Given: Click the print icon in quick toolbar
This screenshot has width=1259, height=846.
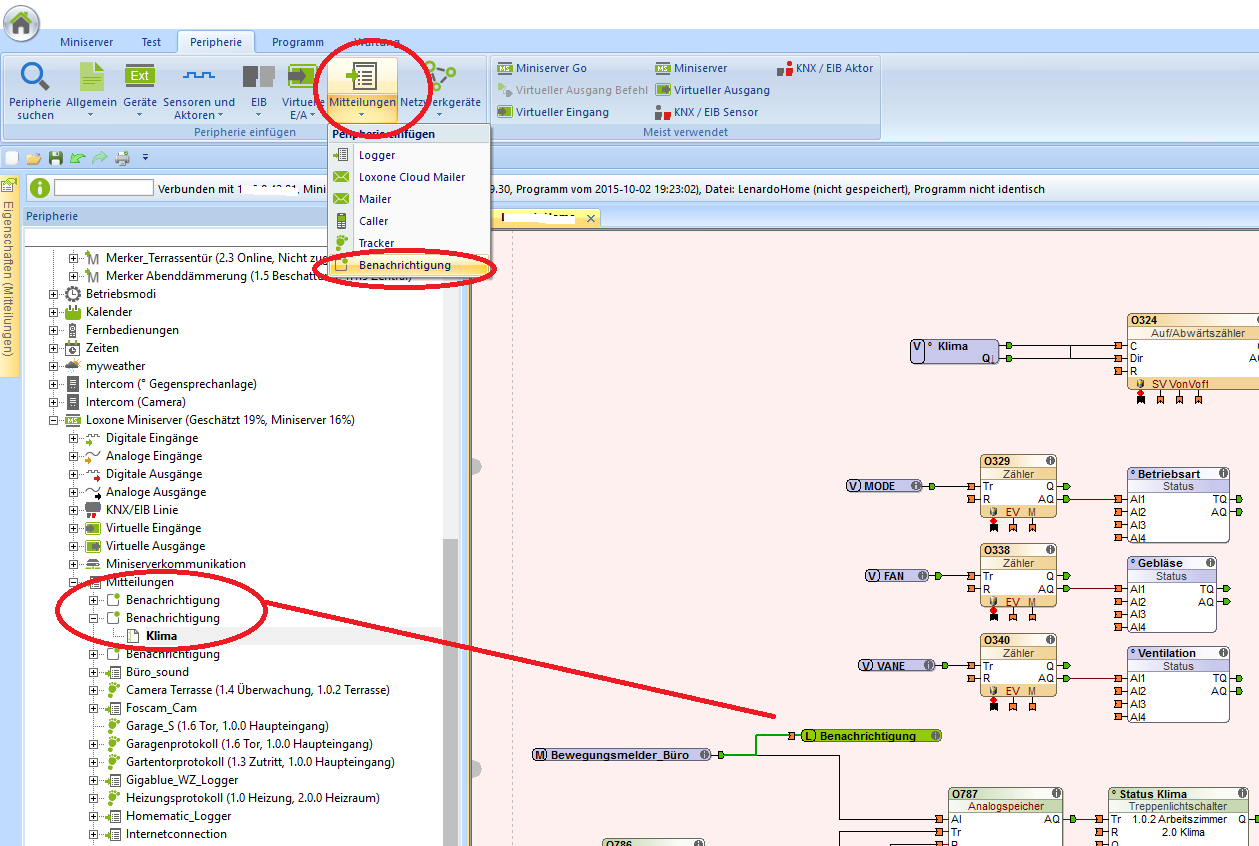Looking at the screenshot, I should 122,158.
